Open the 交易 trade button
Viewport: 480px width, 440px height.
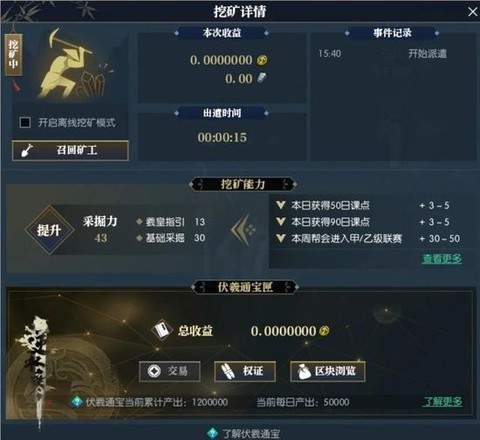[170, 371]
